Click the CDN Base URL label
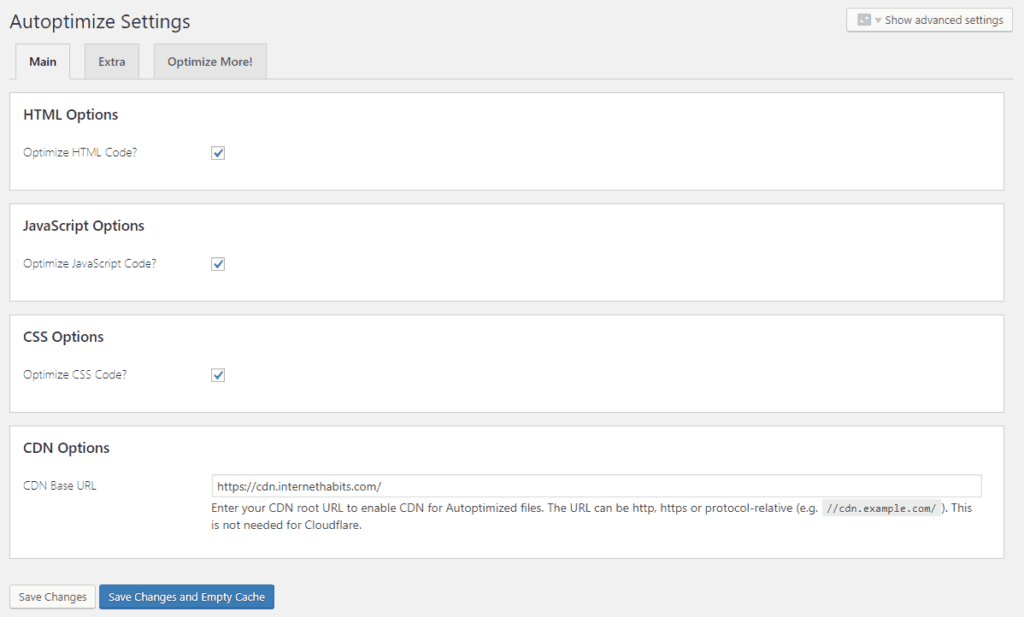The image size is (1024, 617). click(x=60, y=486)
